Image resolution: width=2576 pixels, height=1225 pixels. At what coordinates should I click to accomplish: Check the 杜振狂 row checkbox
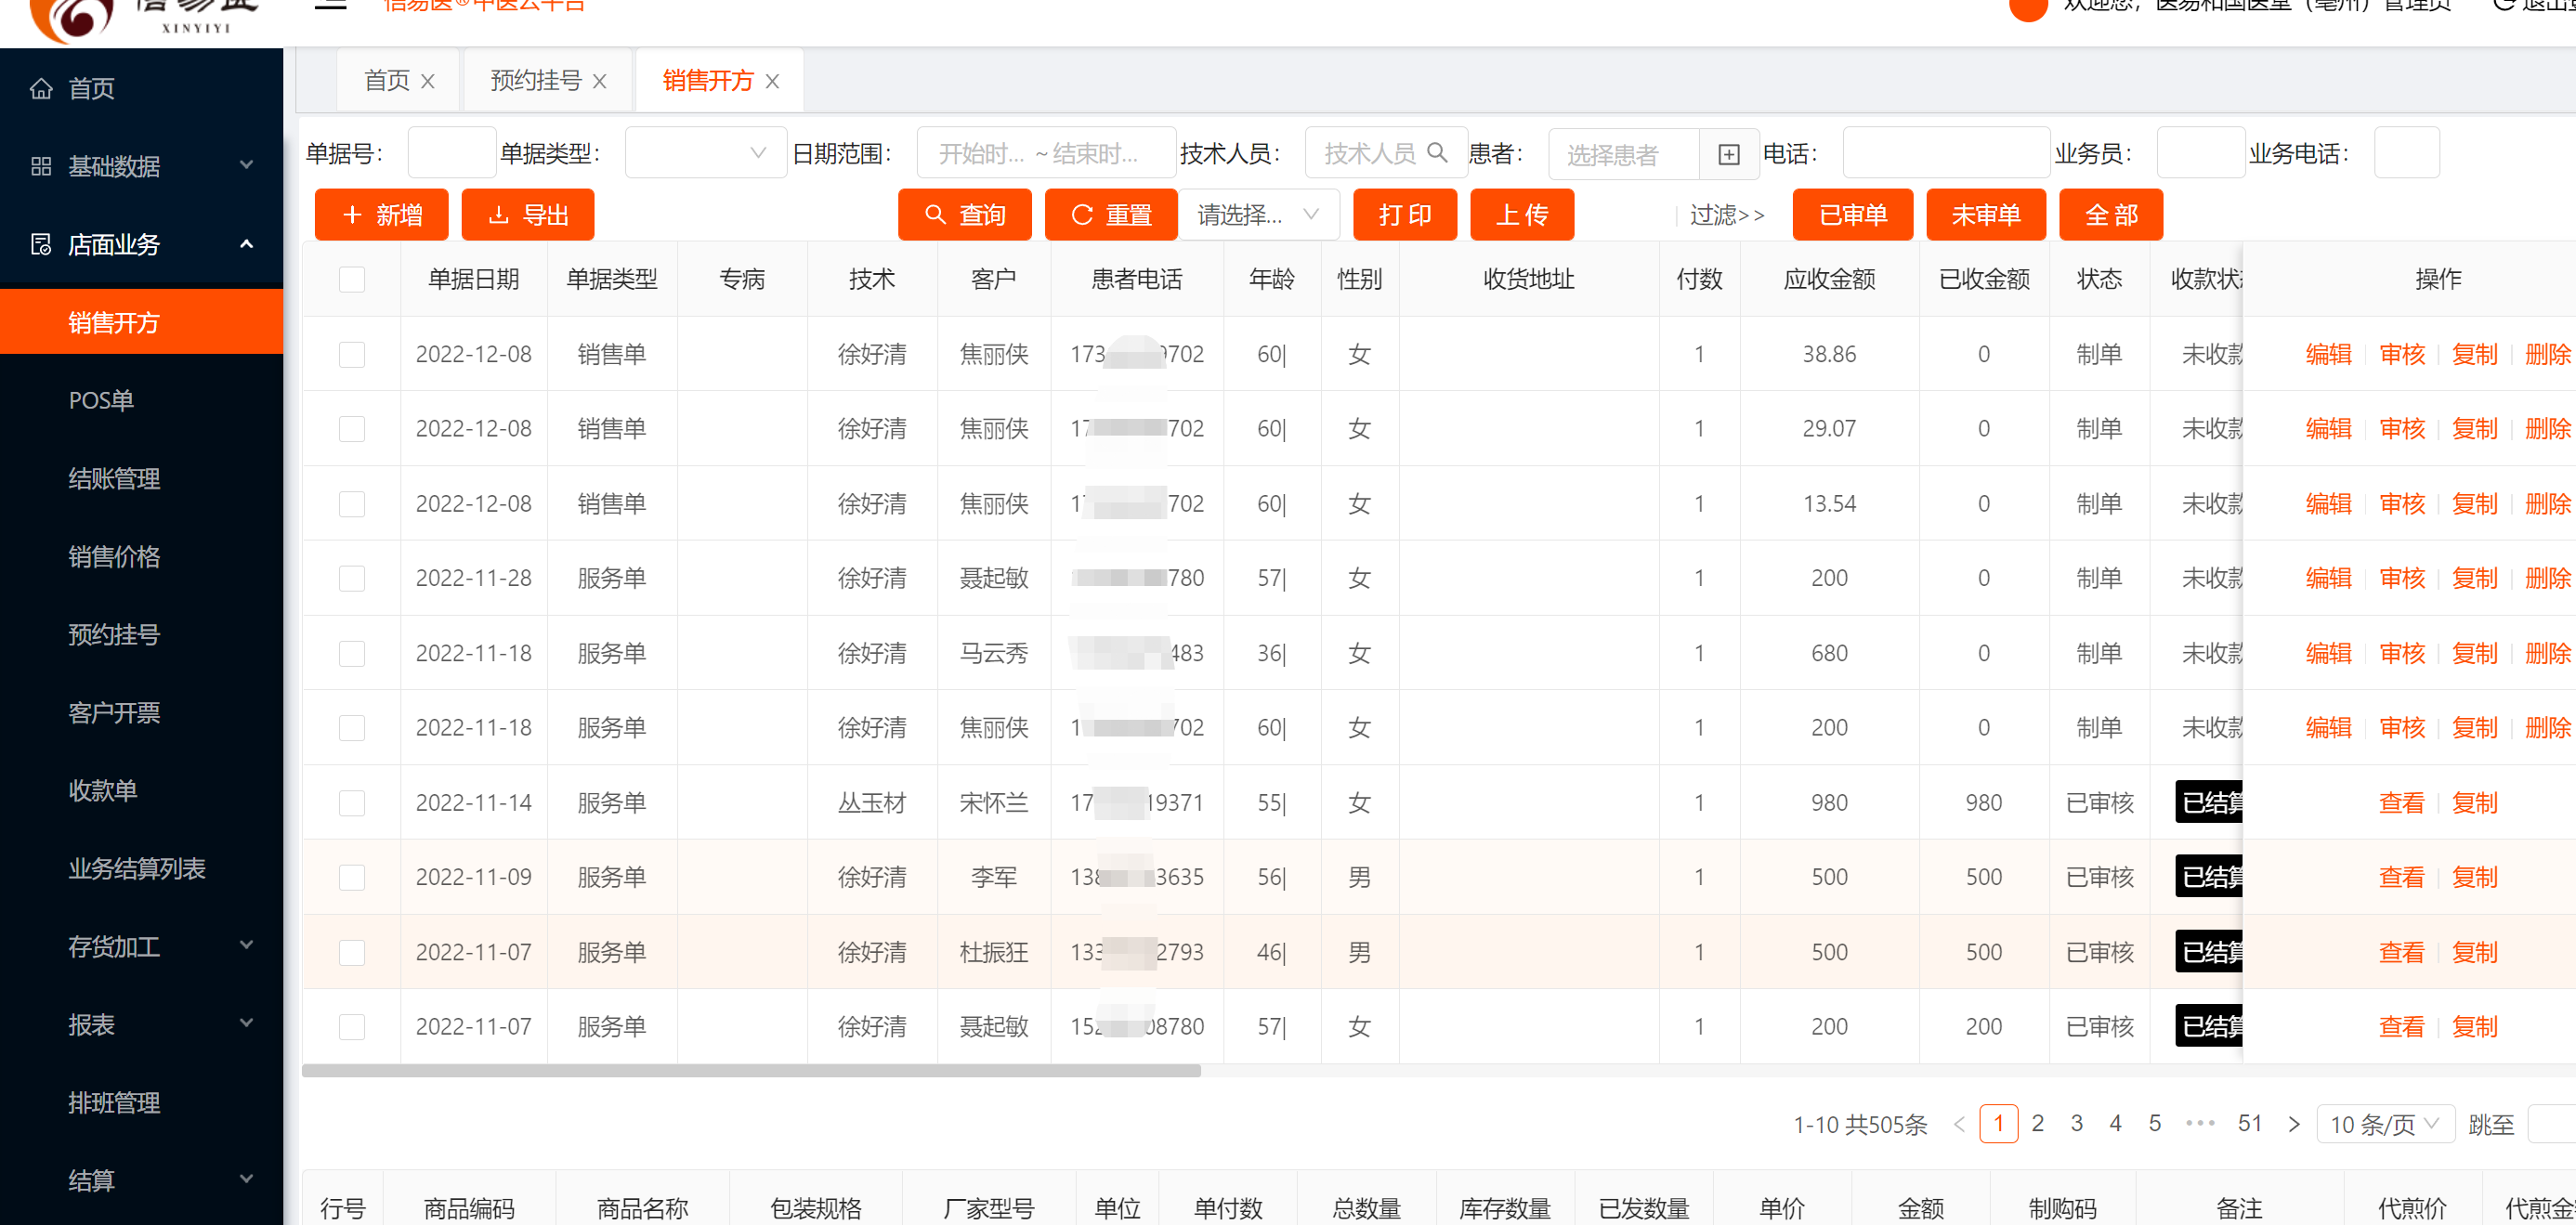click(352, 952)
